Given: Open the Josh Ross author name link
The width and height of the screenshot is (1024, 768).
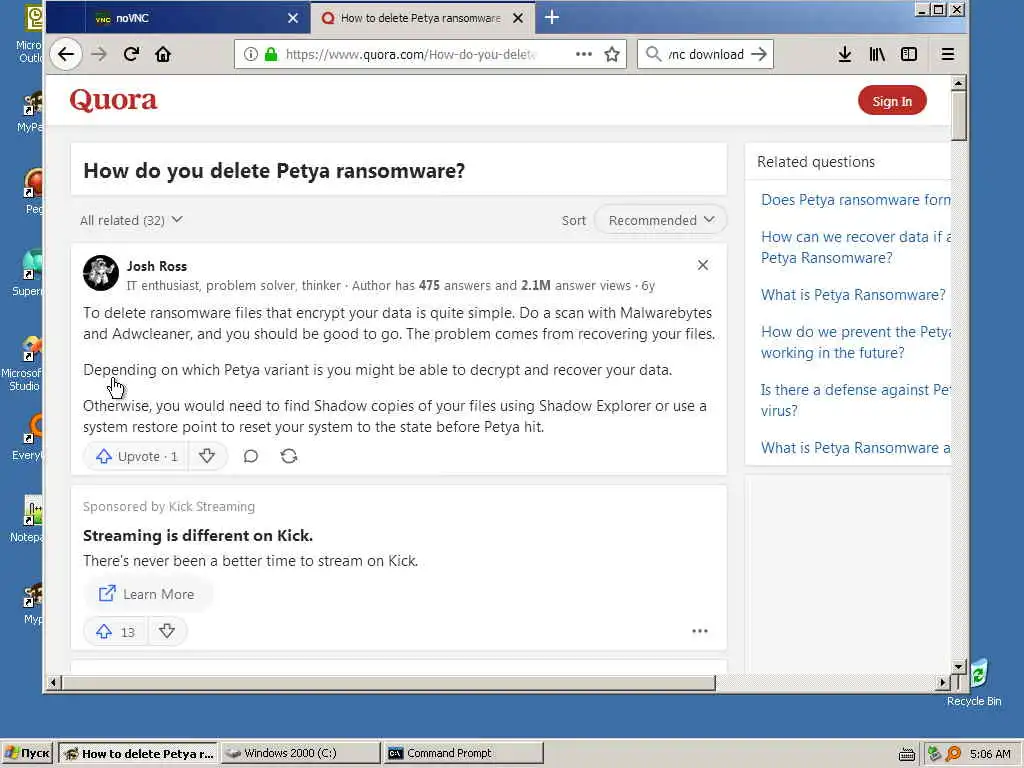Looking at the screenshot, I should [157, 266].
